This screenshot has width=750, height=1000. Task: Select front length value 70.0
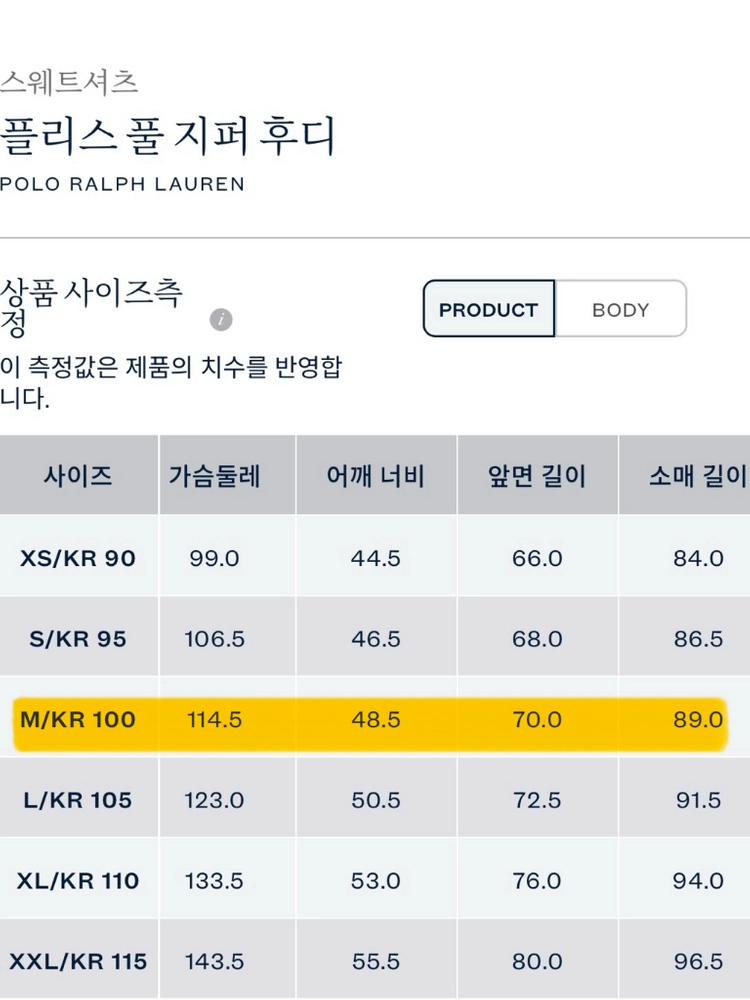[537, 719]
